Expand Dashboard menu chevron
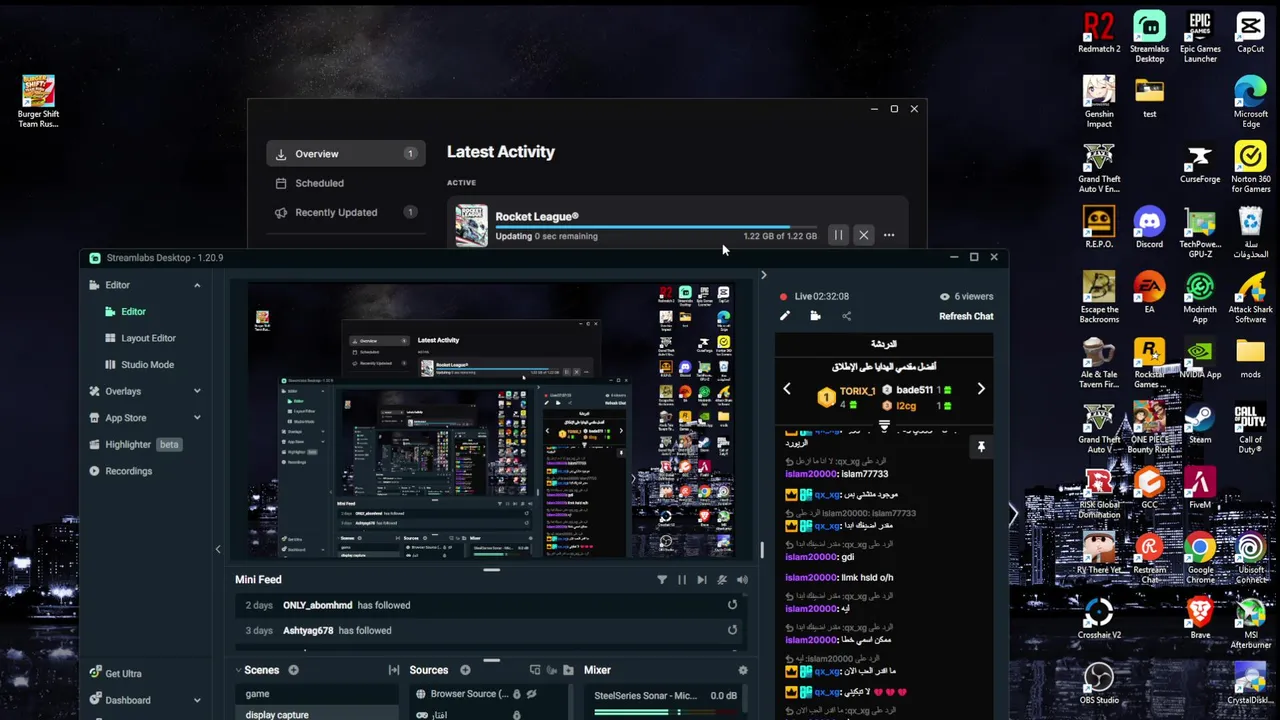This screenshot has width=1280, height=720. (197, 700)
